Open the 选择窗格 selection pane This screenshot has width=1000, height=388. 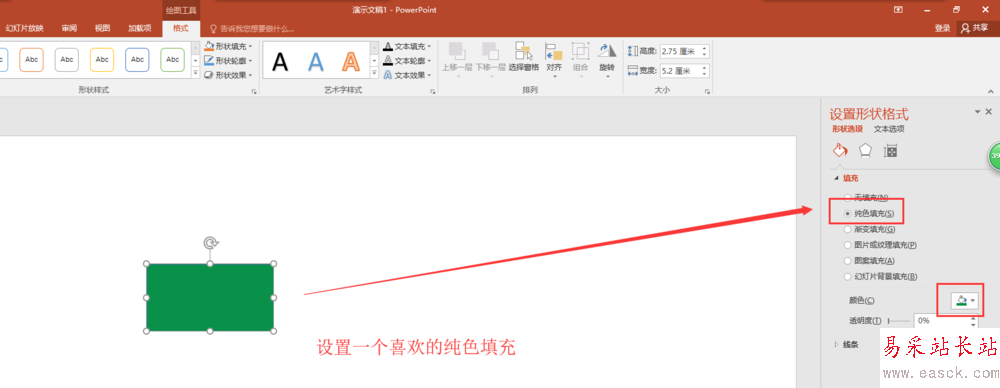pyautogui.click(x=524, y=57)
